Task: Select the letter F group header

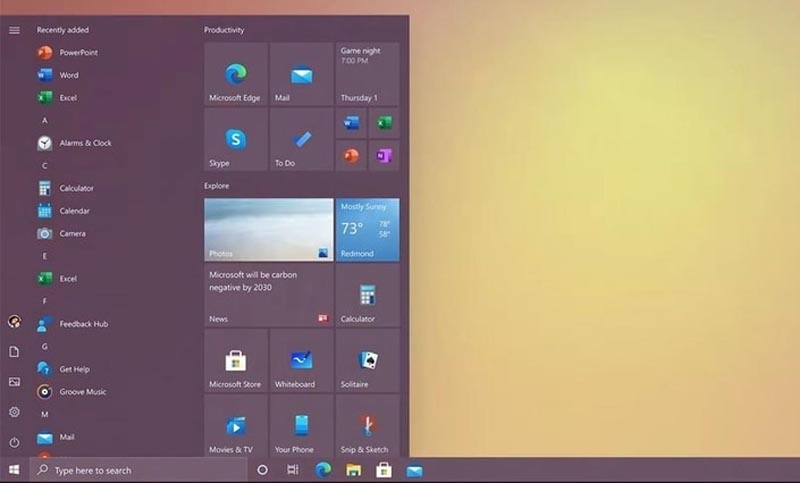Action: (x=45, y=301)
